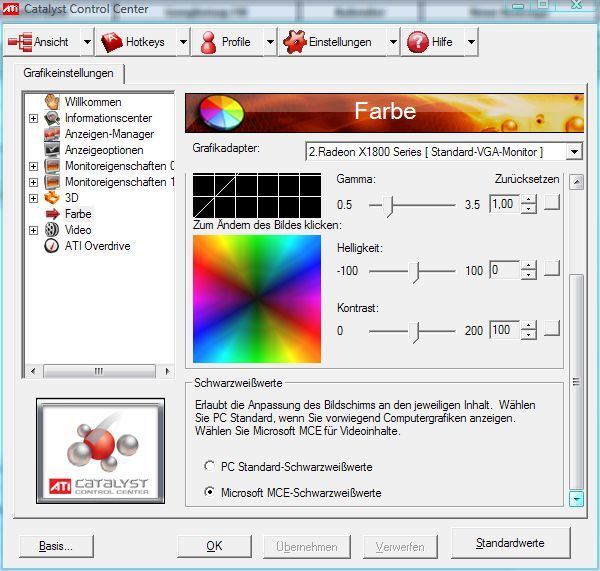Click the red Farbe arrow icon
600x571 pixels.
coord(53,214)
